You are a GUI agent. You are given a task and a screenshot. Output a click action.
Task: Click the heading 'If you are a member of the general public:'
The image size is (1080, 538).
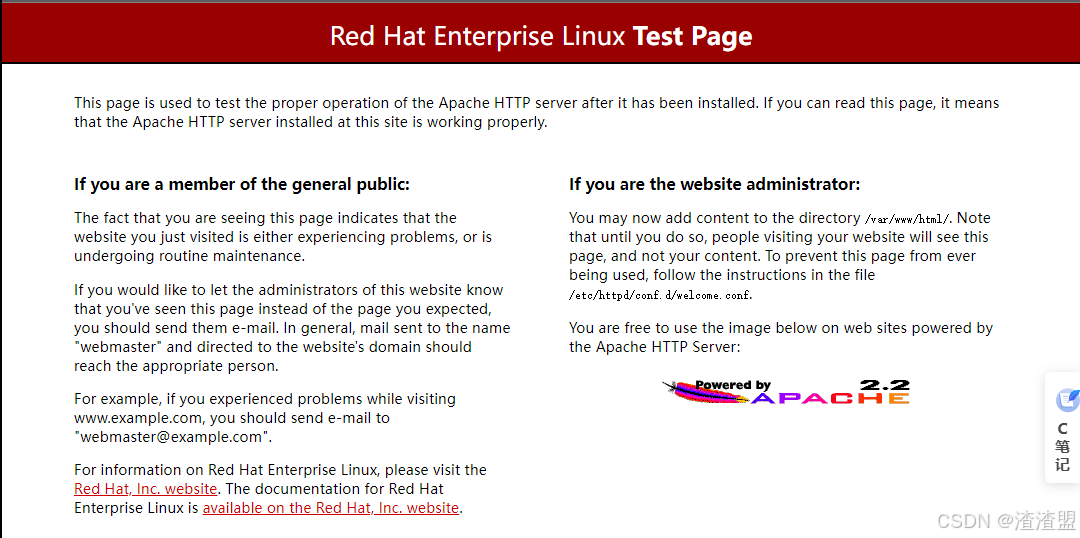pos(242,185)
